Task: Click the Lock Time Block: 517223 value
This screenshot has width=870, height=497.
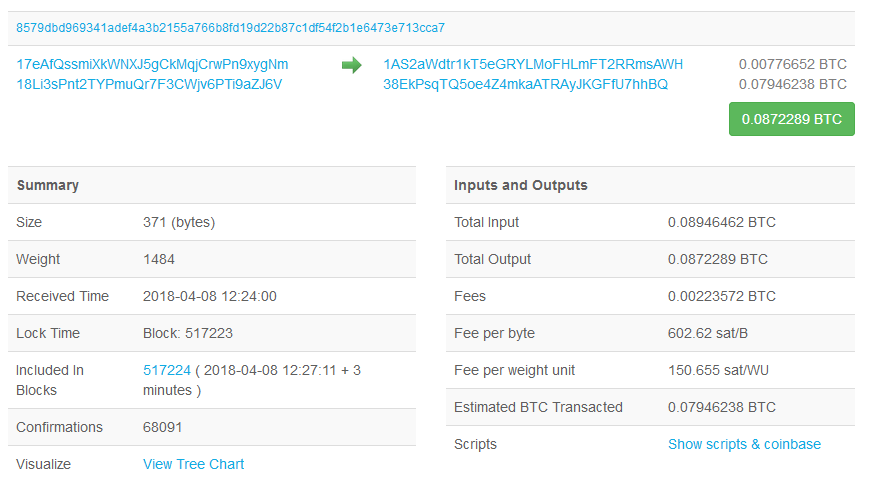Action: (x=188, y=333)
